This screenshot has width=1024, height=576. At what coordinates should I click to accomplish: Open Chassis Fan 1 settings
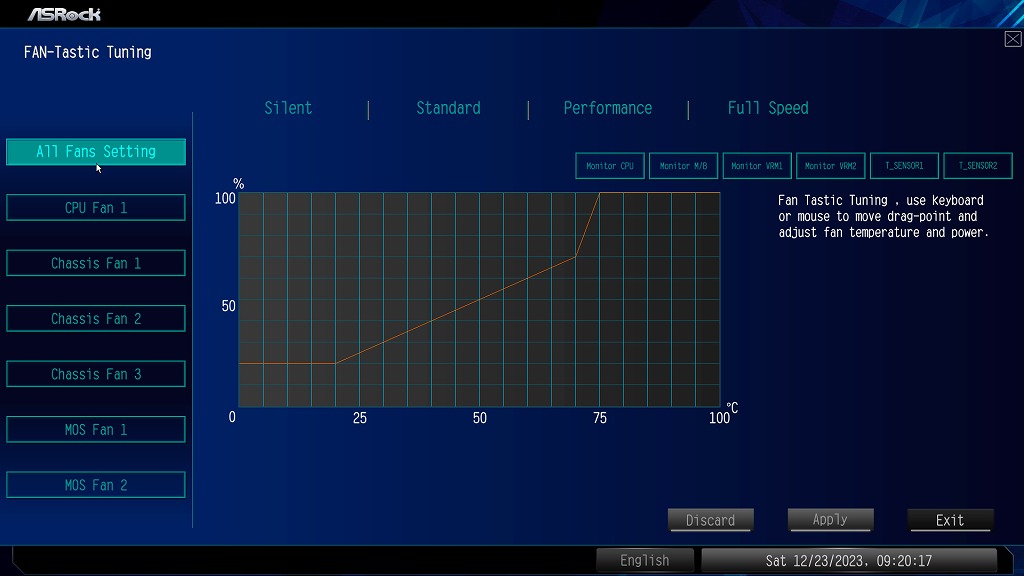(96, 263)
